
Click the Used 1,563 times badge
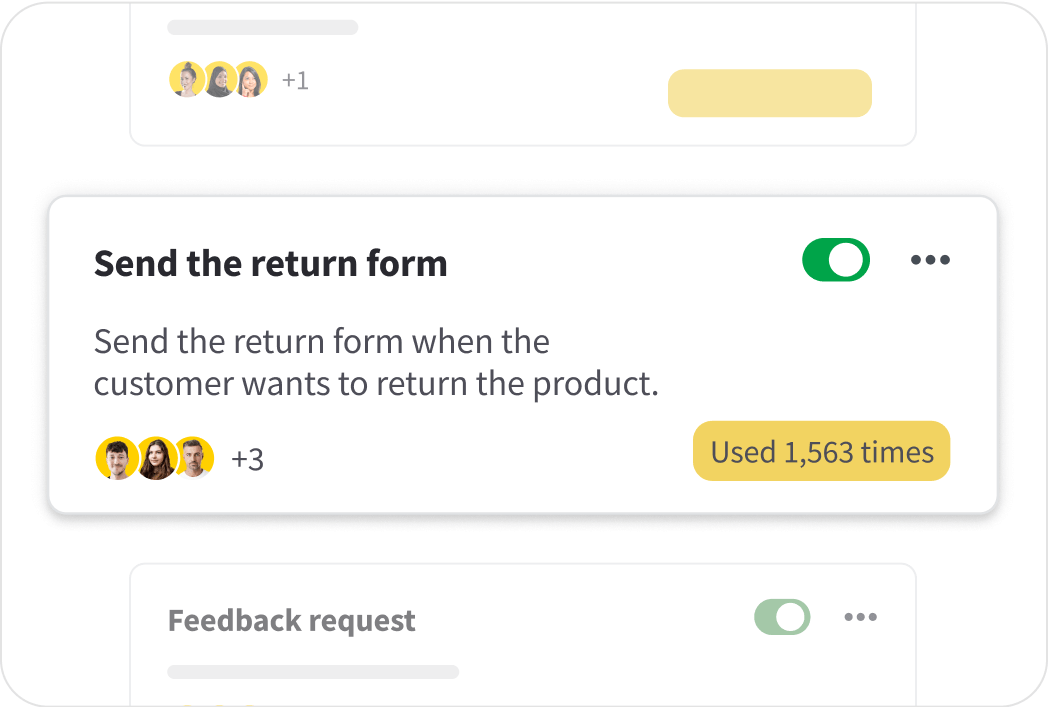click(x=821, y=452)
